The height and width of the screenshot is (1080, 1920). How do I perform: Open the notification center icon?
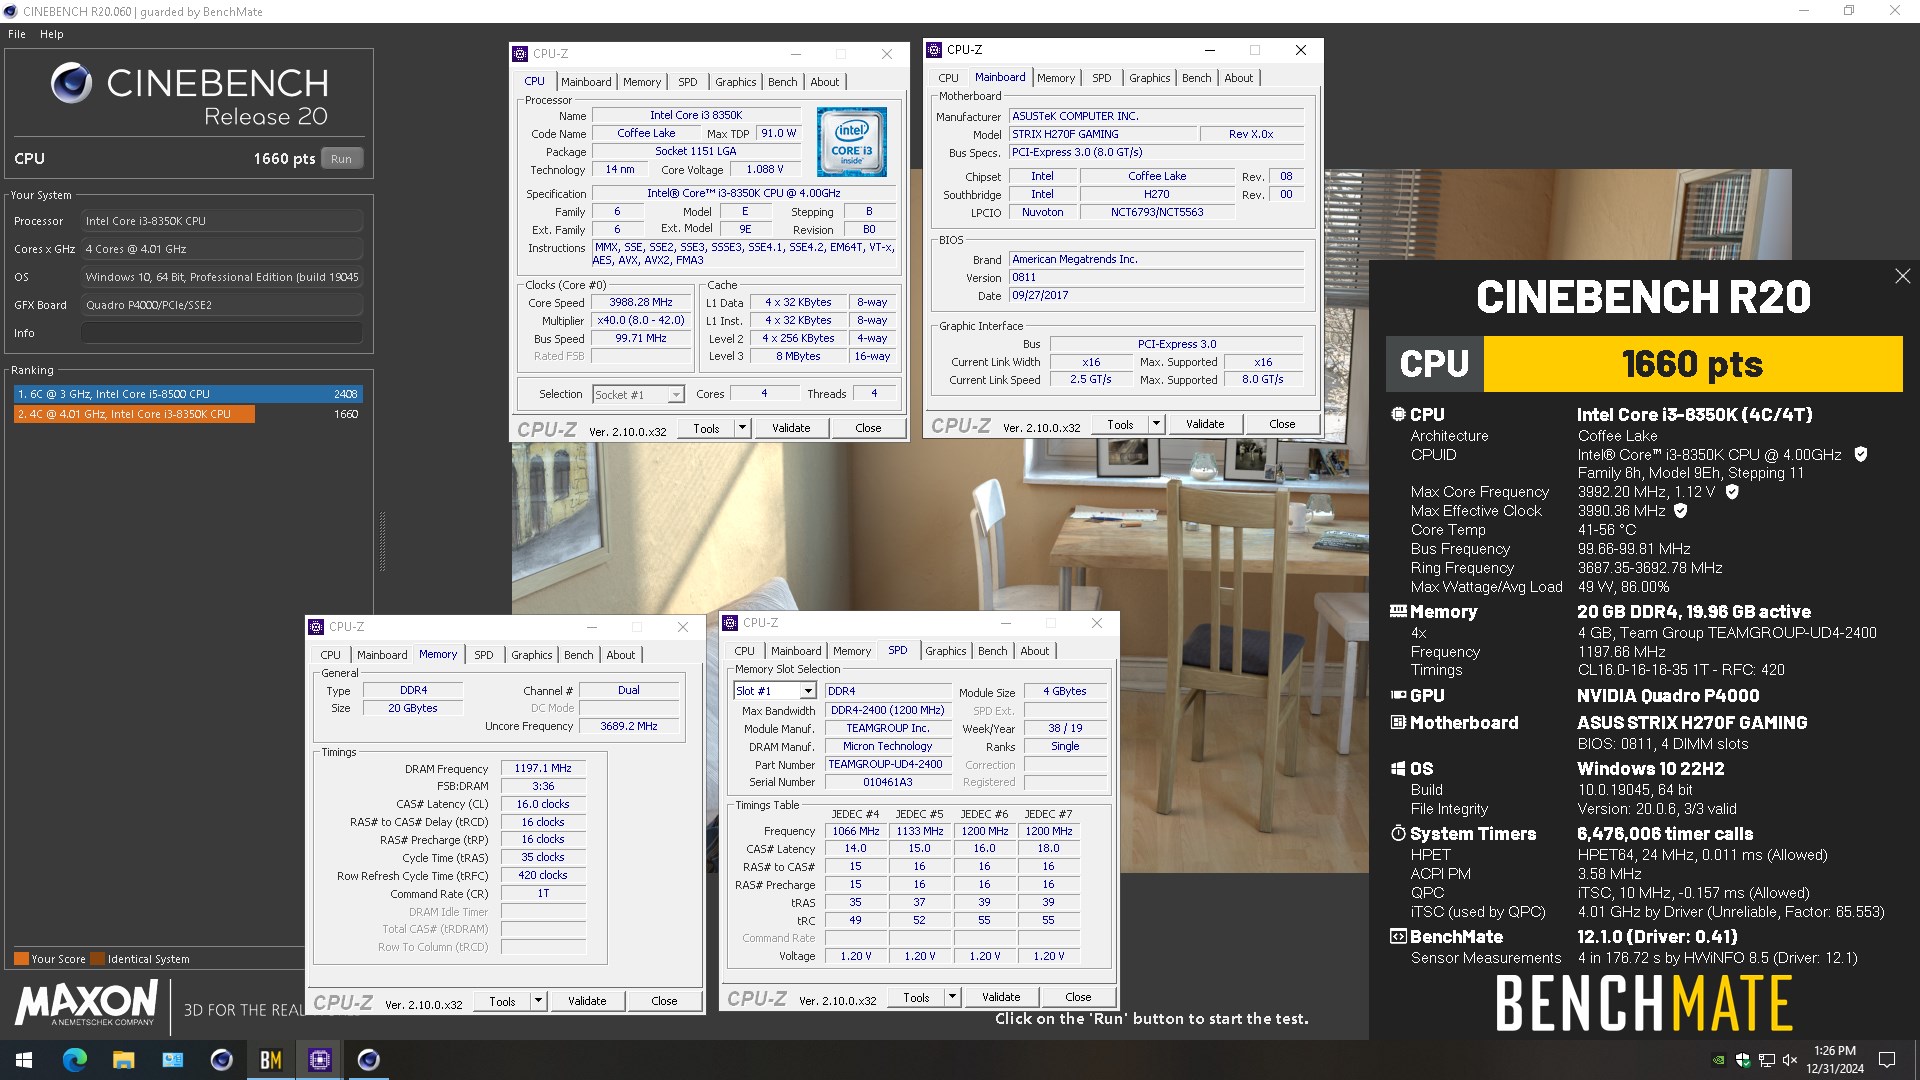tap(1887, 1060)
